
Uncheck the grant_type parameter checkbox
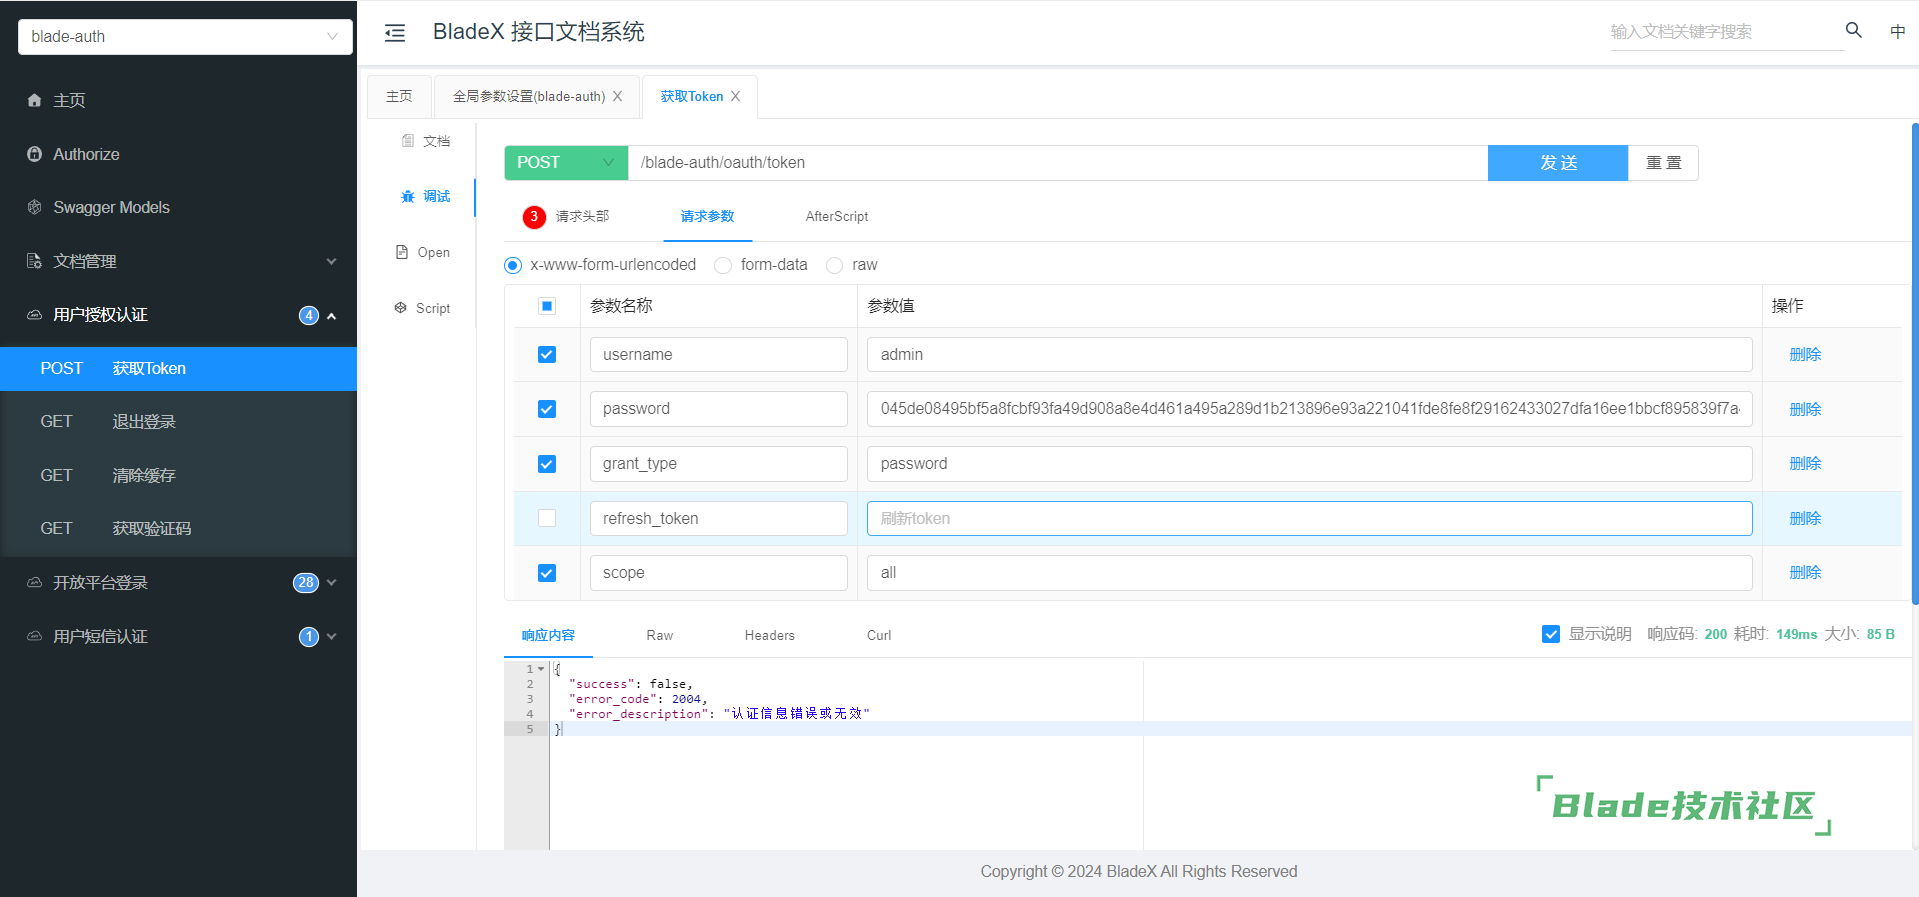click(547, 464)
